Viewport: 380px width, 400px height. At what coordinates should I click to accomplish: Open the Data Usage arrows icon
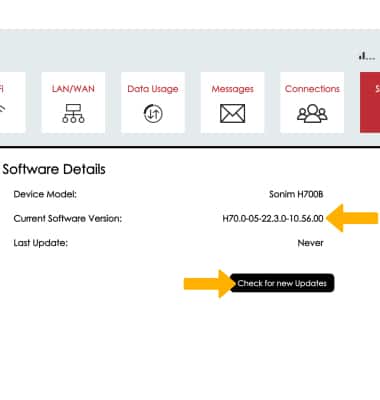pyautogui.click(x=153, y=113)
